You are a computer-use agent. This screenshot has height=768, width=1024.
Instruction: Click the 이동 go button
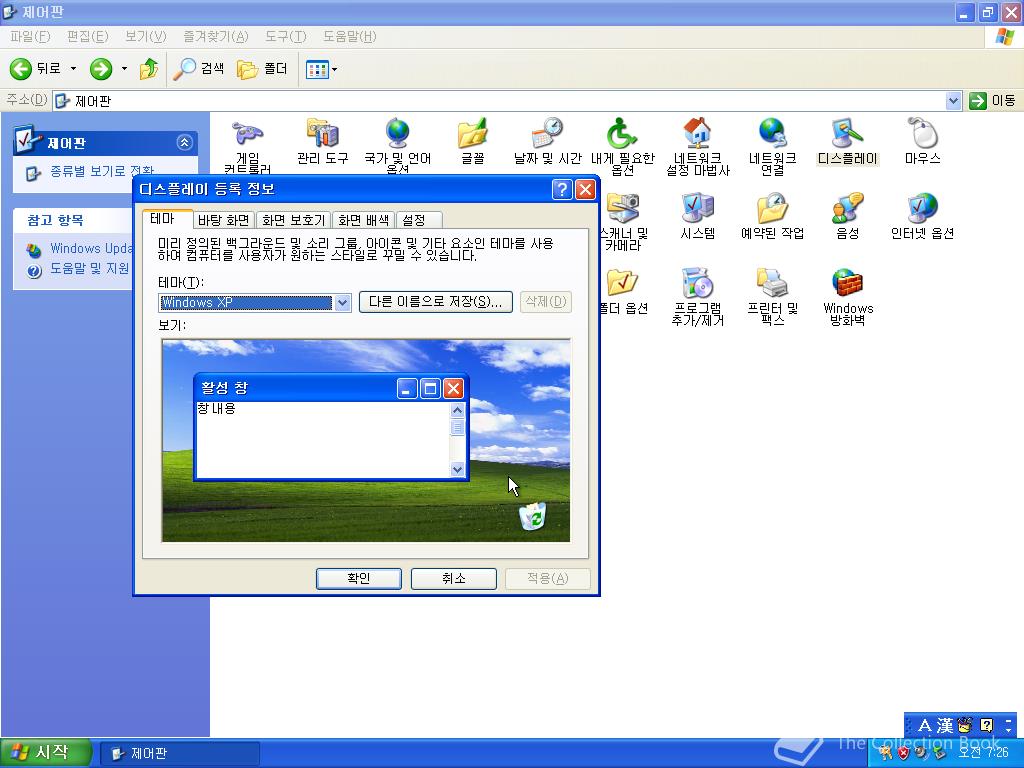click(x=993, y=101)
